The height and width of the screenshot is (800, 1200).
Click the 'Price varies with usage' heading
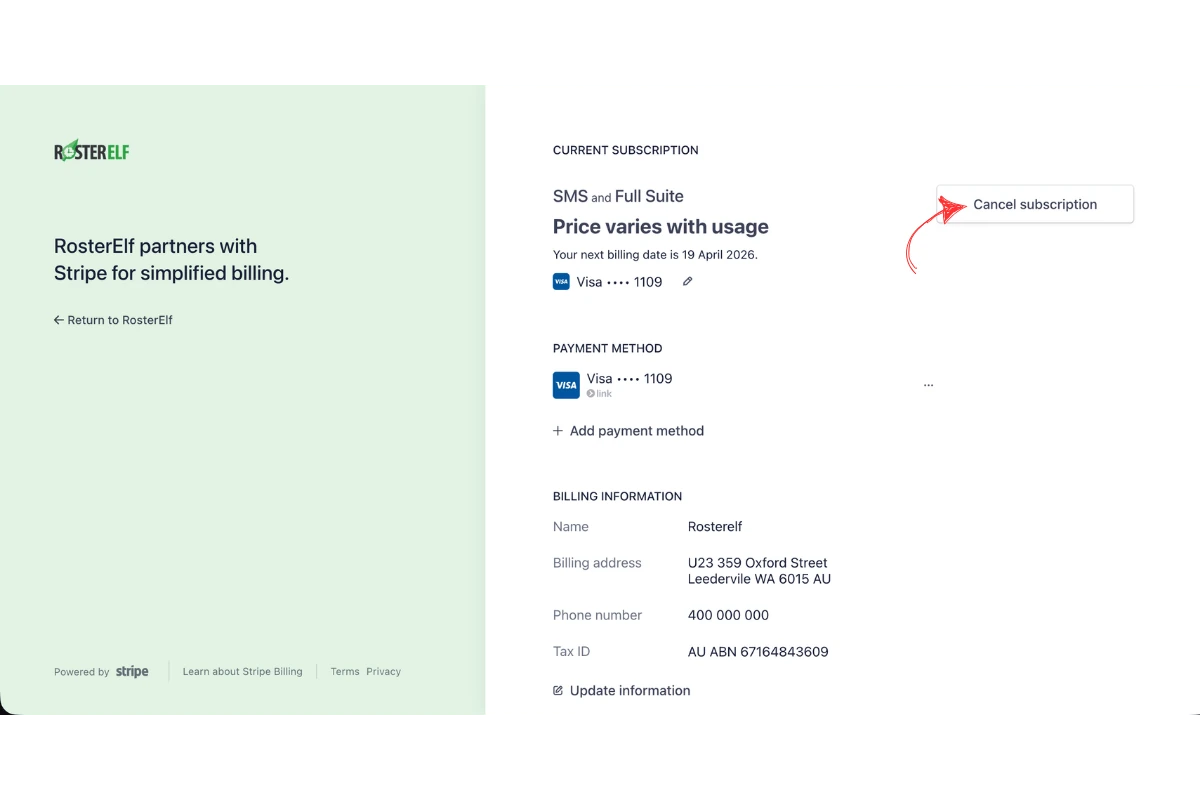(x=661, y=226)
